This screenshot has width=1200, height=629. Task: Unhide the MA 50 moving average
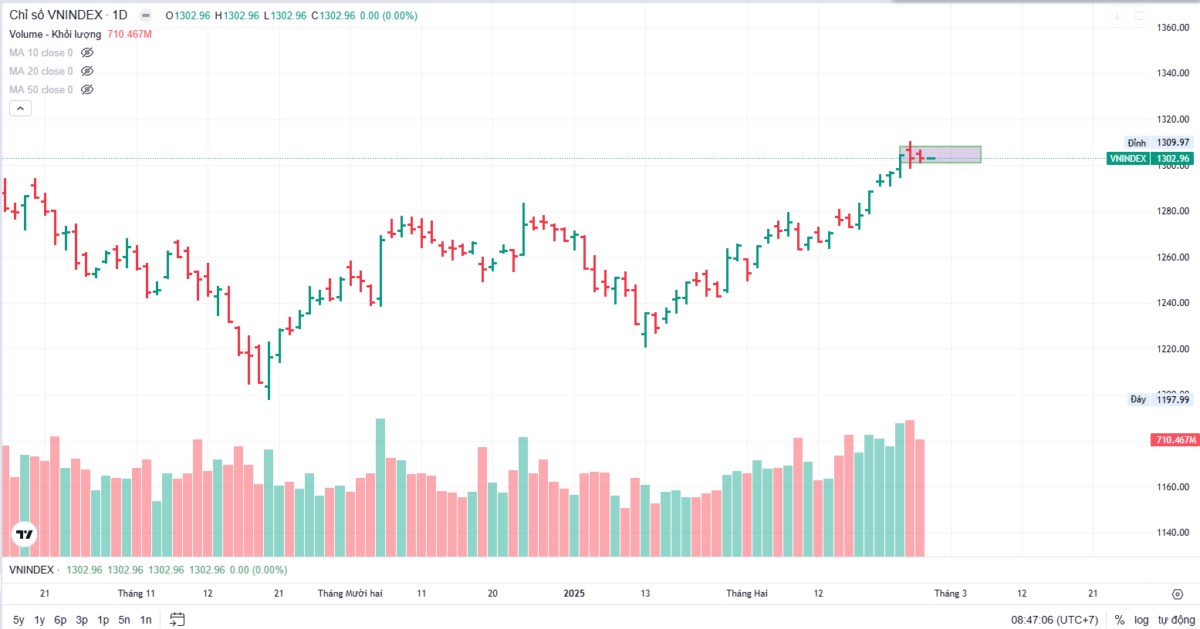tap(87, 90)
